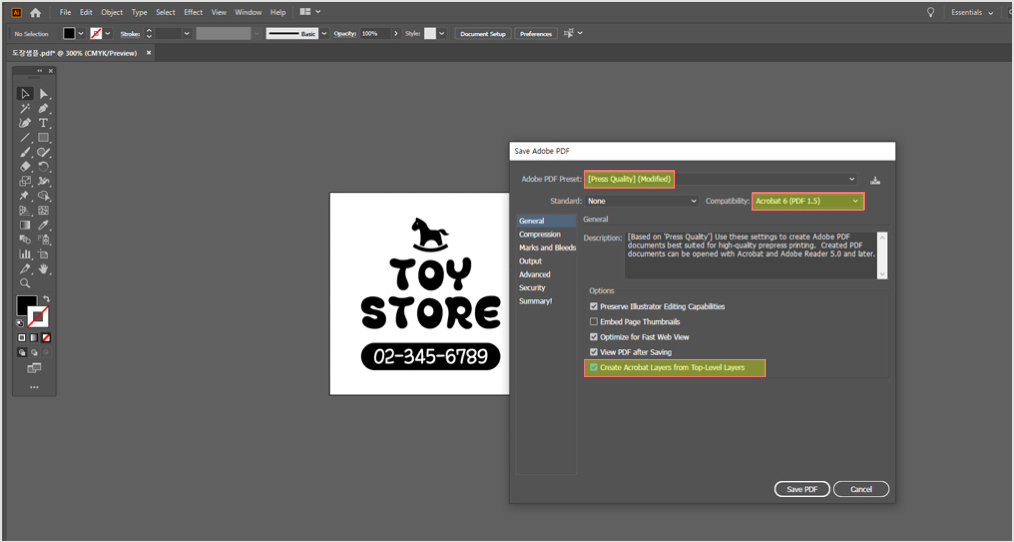Activate the Puppet Warp pin tool
1014x542 pixels.
pyautogui.click(x=25, y=196)
